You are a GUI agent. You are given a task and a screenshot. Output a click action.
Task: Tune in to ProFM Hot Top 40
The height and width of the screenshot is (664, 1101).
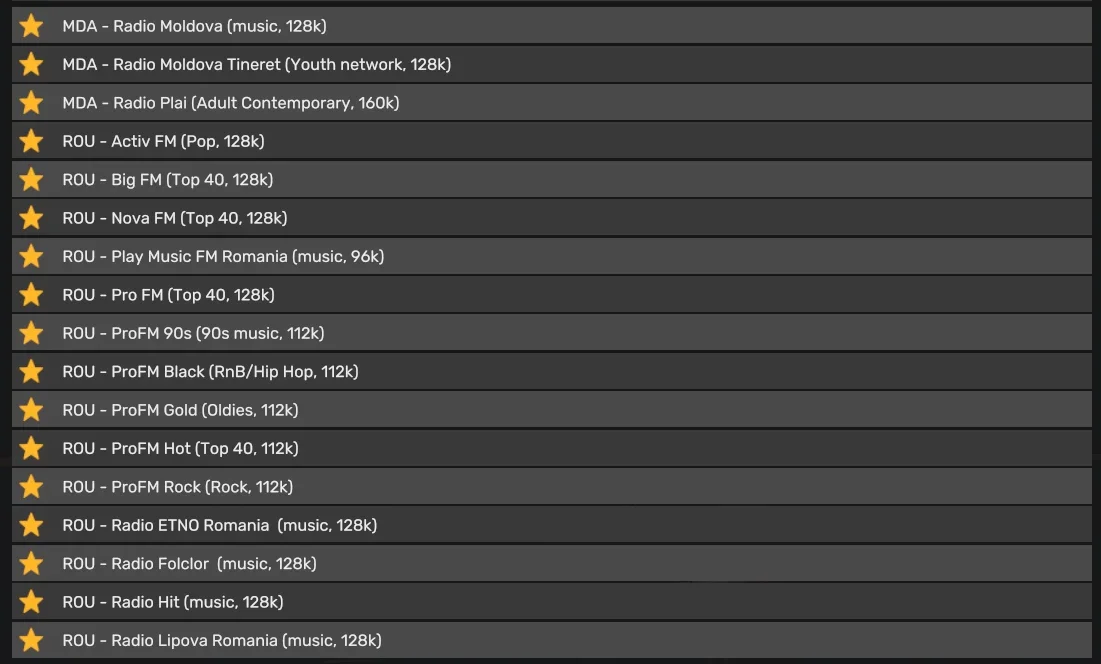coord(180,449)
